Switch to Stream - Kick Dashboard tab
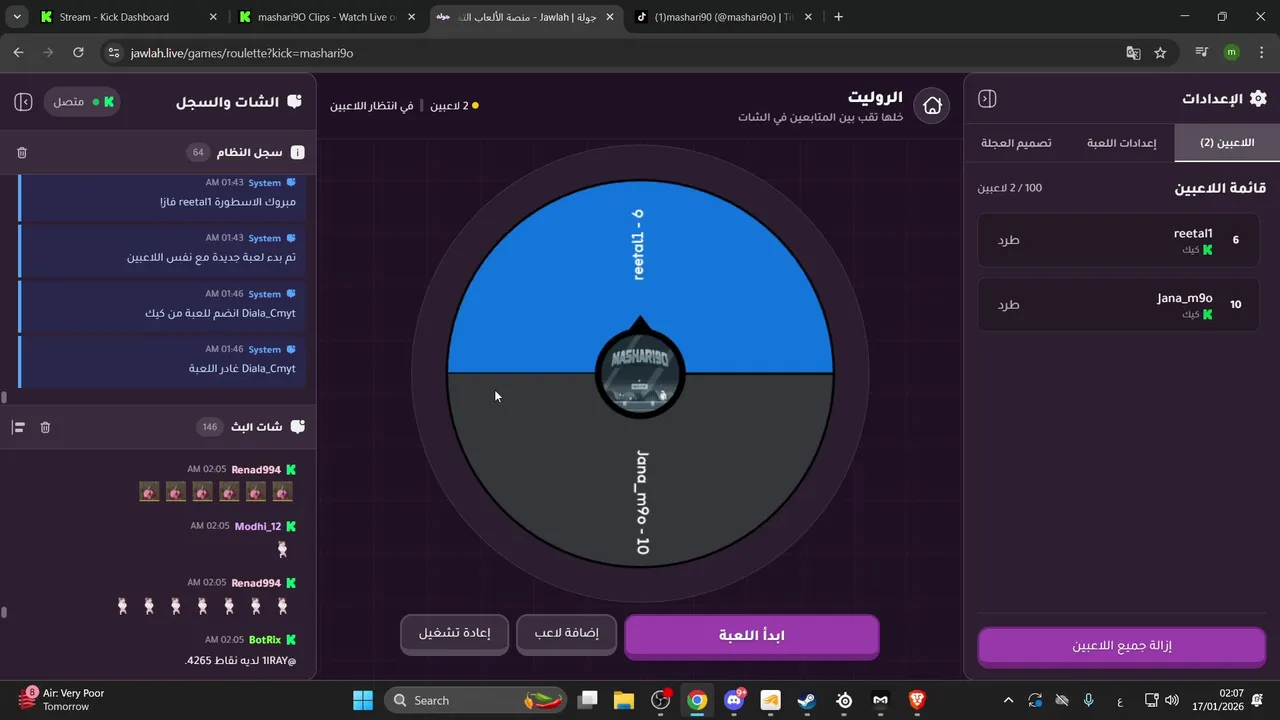This screenshot has width=1280, height=720. [127, 17]
